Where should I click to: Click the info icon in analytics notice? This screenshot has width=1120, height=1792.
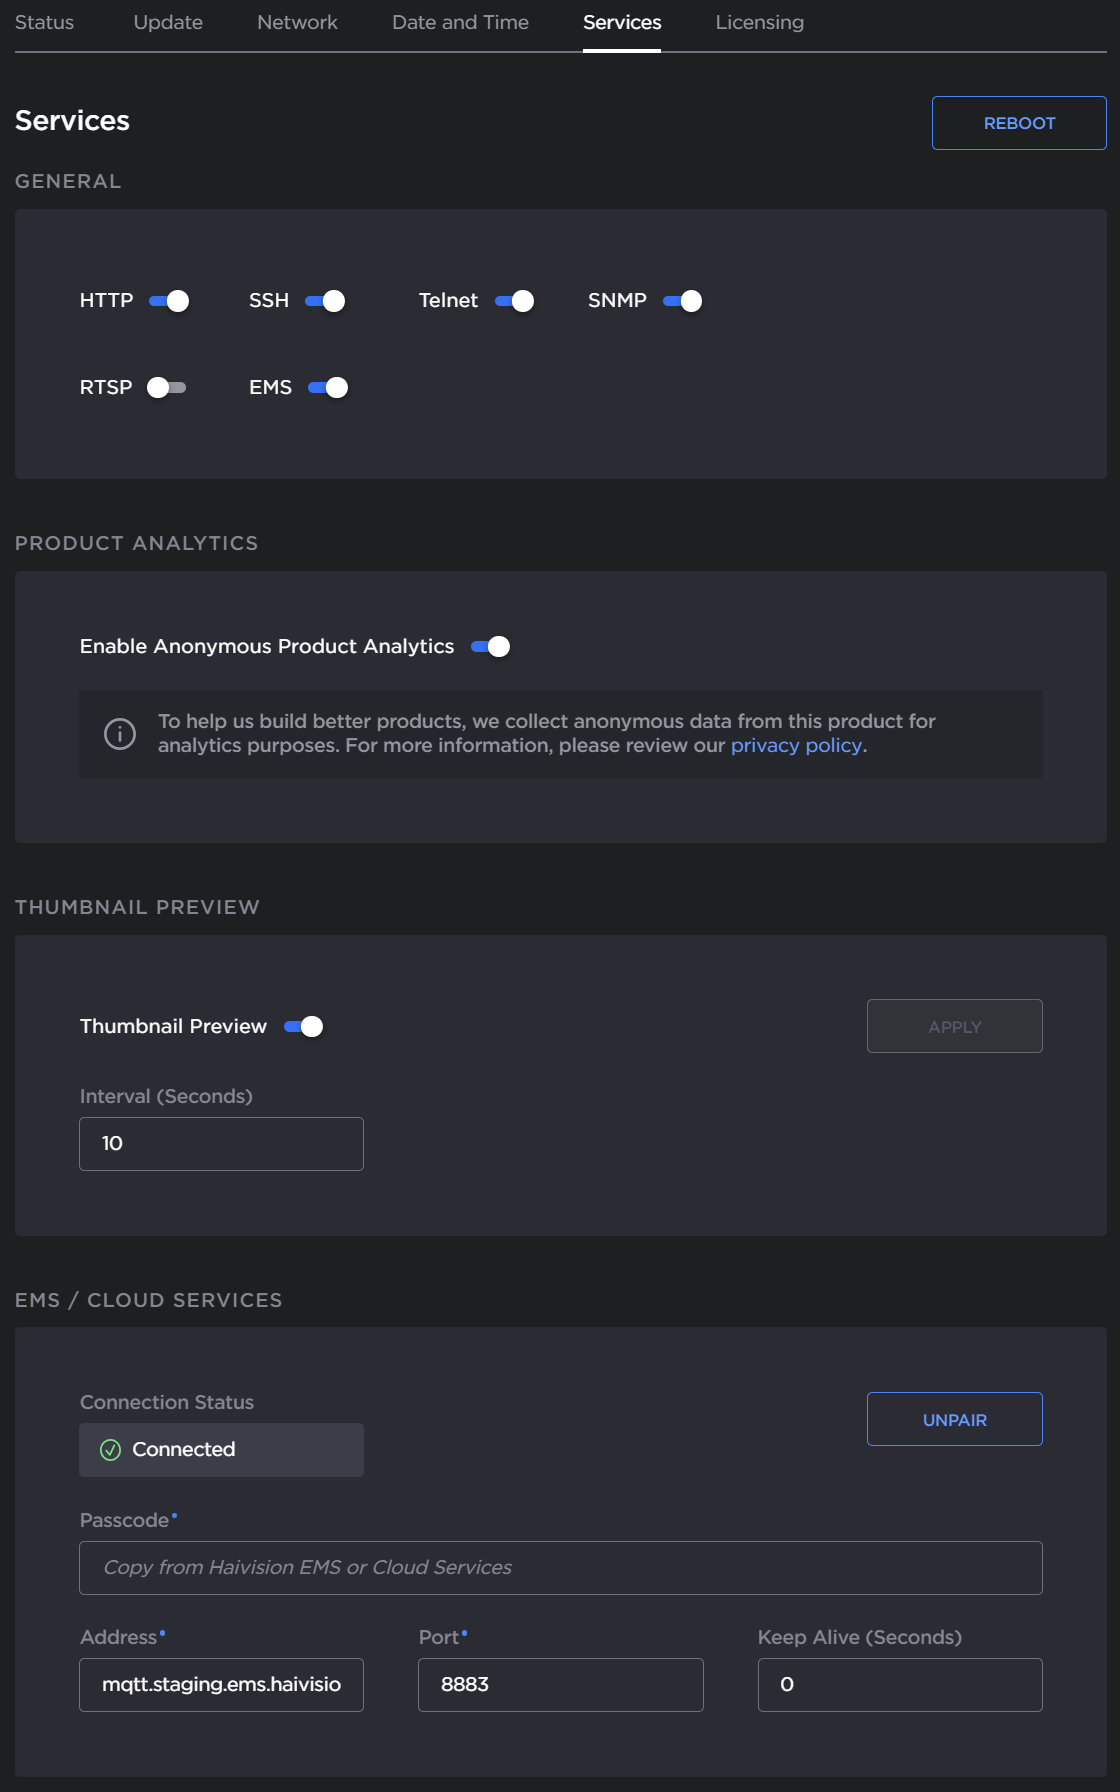click(x=120, y=734)
